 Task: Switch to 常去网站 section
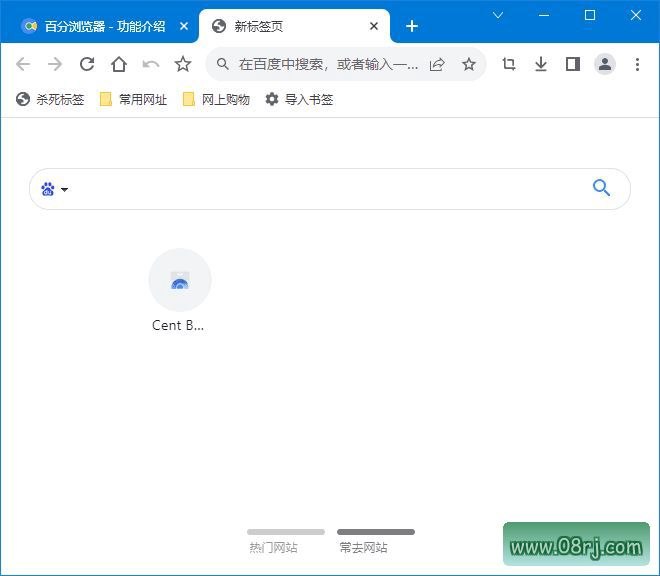[376, 541]
